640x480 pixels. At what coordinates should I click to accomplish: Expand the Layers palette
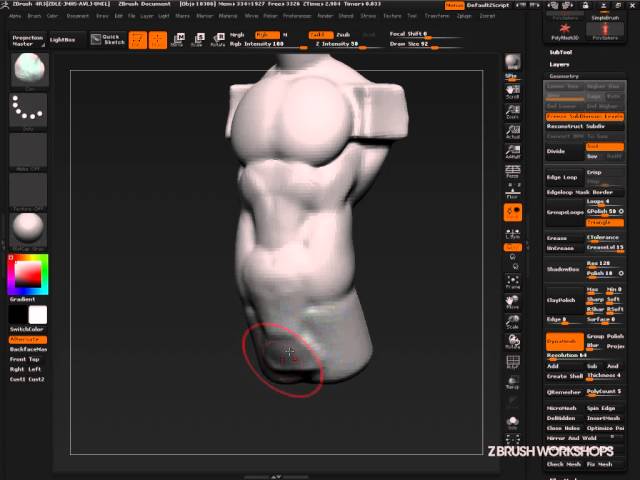pyautogui.click(x=559, y=64)
